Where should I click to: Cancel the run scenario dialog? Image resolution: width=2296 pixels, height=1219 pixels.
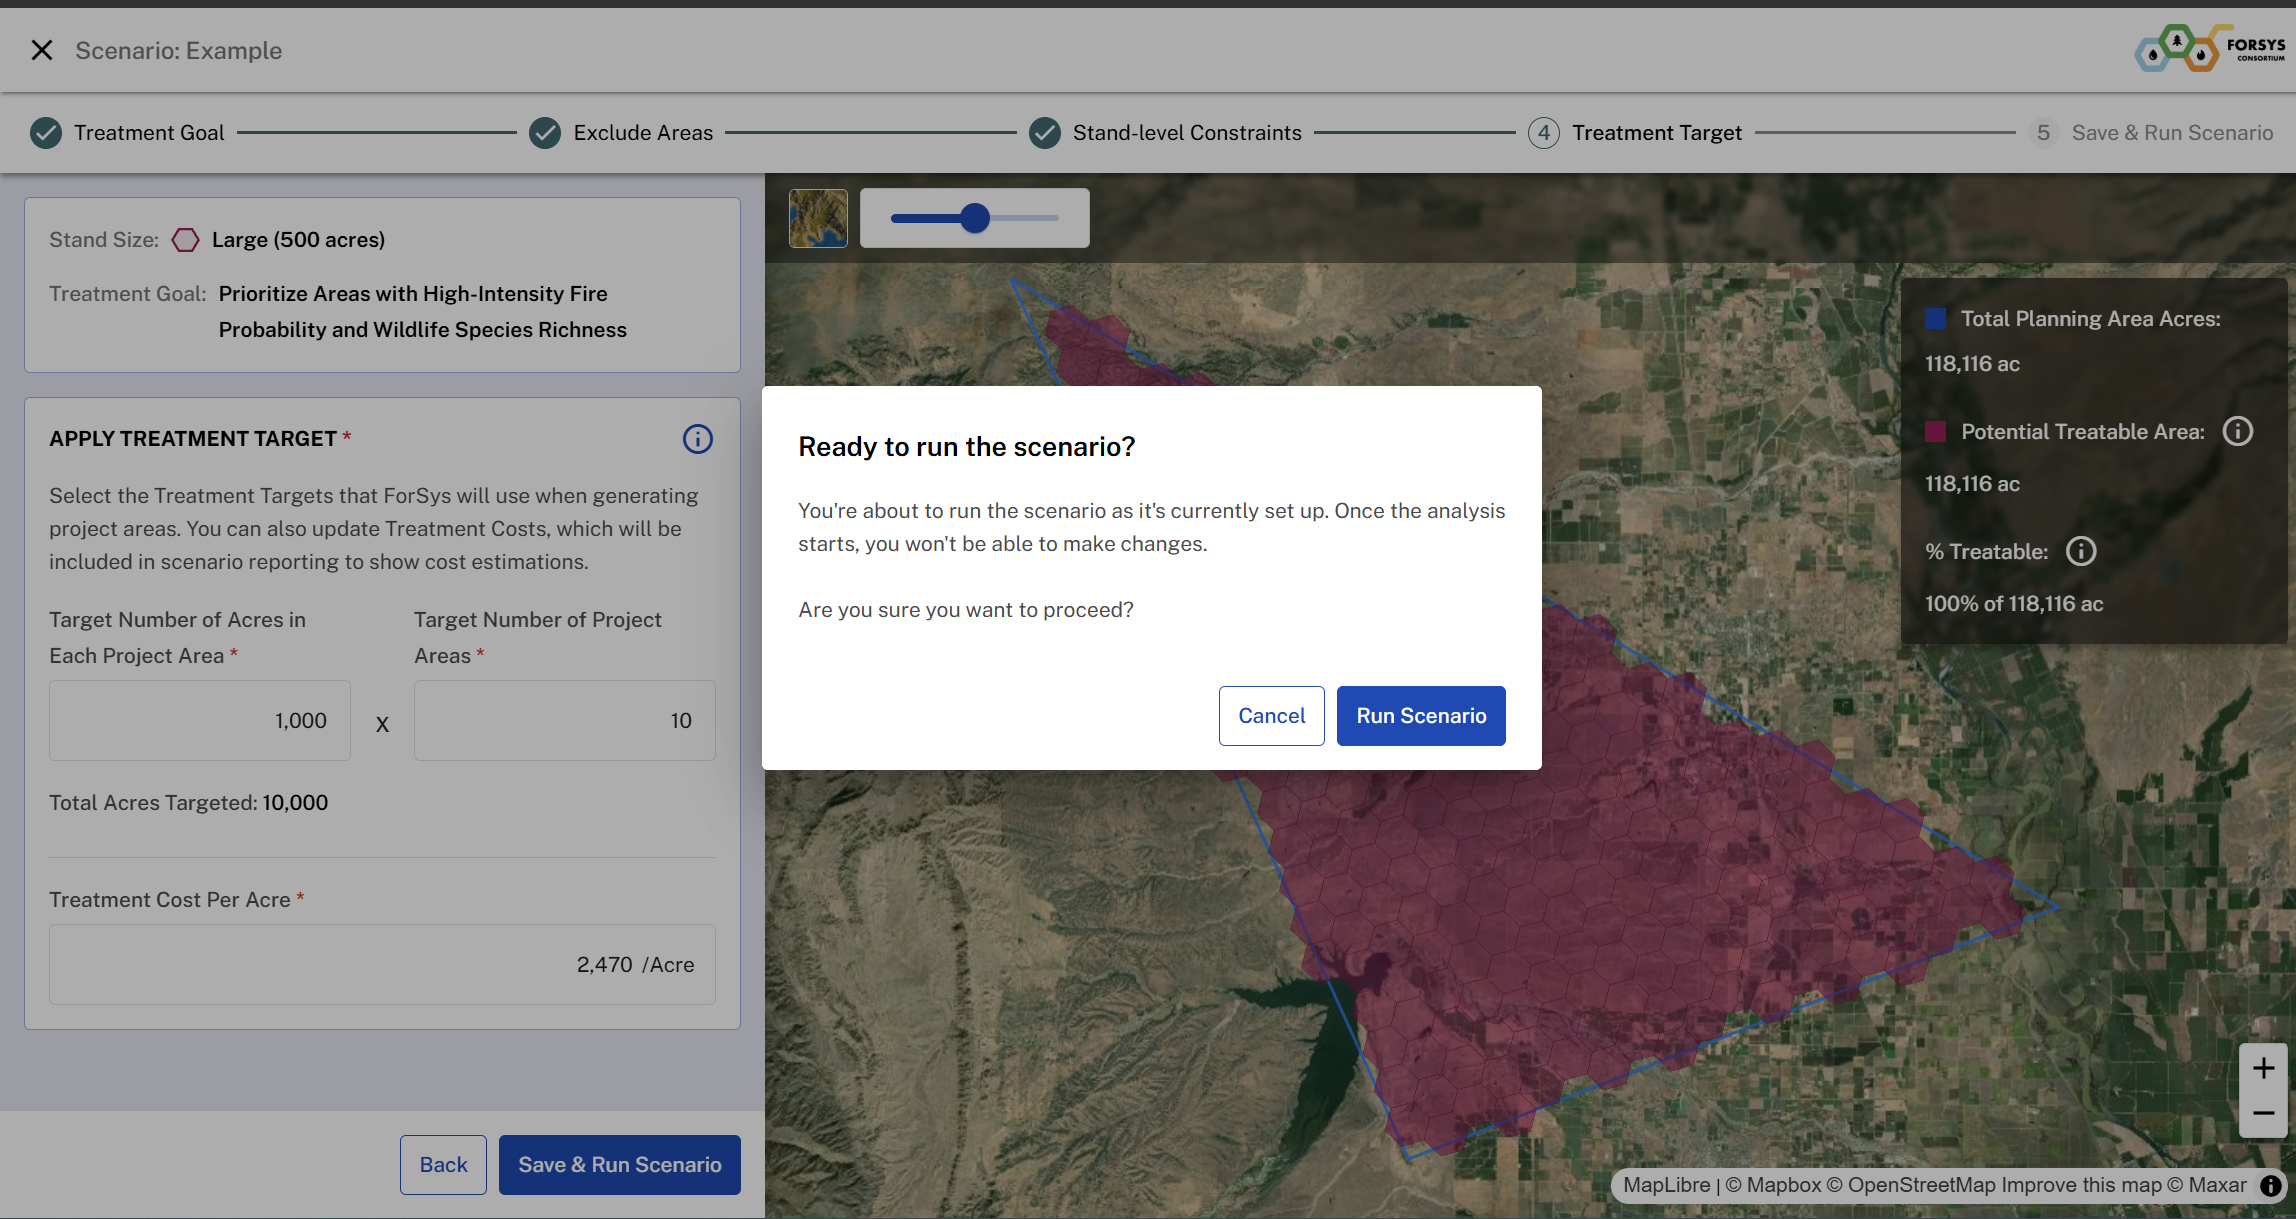(1271, 716)
